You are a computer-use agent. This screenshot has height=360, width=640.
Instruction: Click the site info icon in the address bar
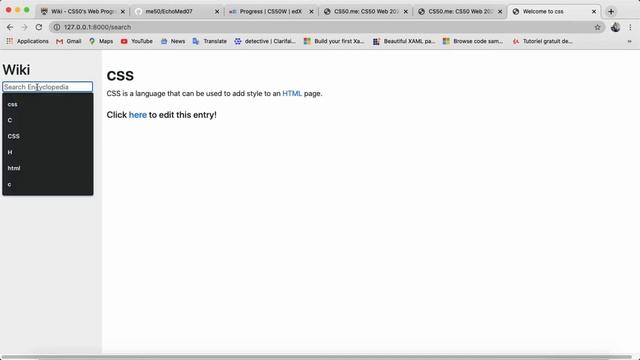click(x=57, y=27)
